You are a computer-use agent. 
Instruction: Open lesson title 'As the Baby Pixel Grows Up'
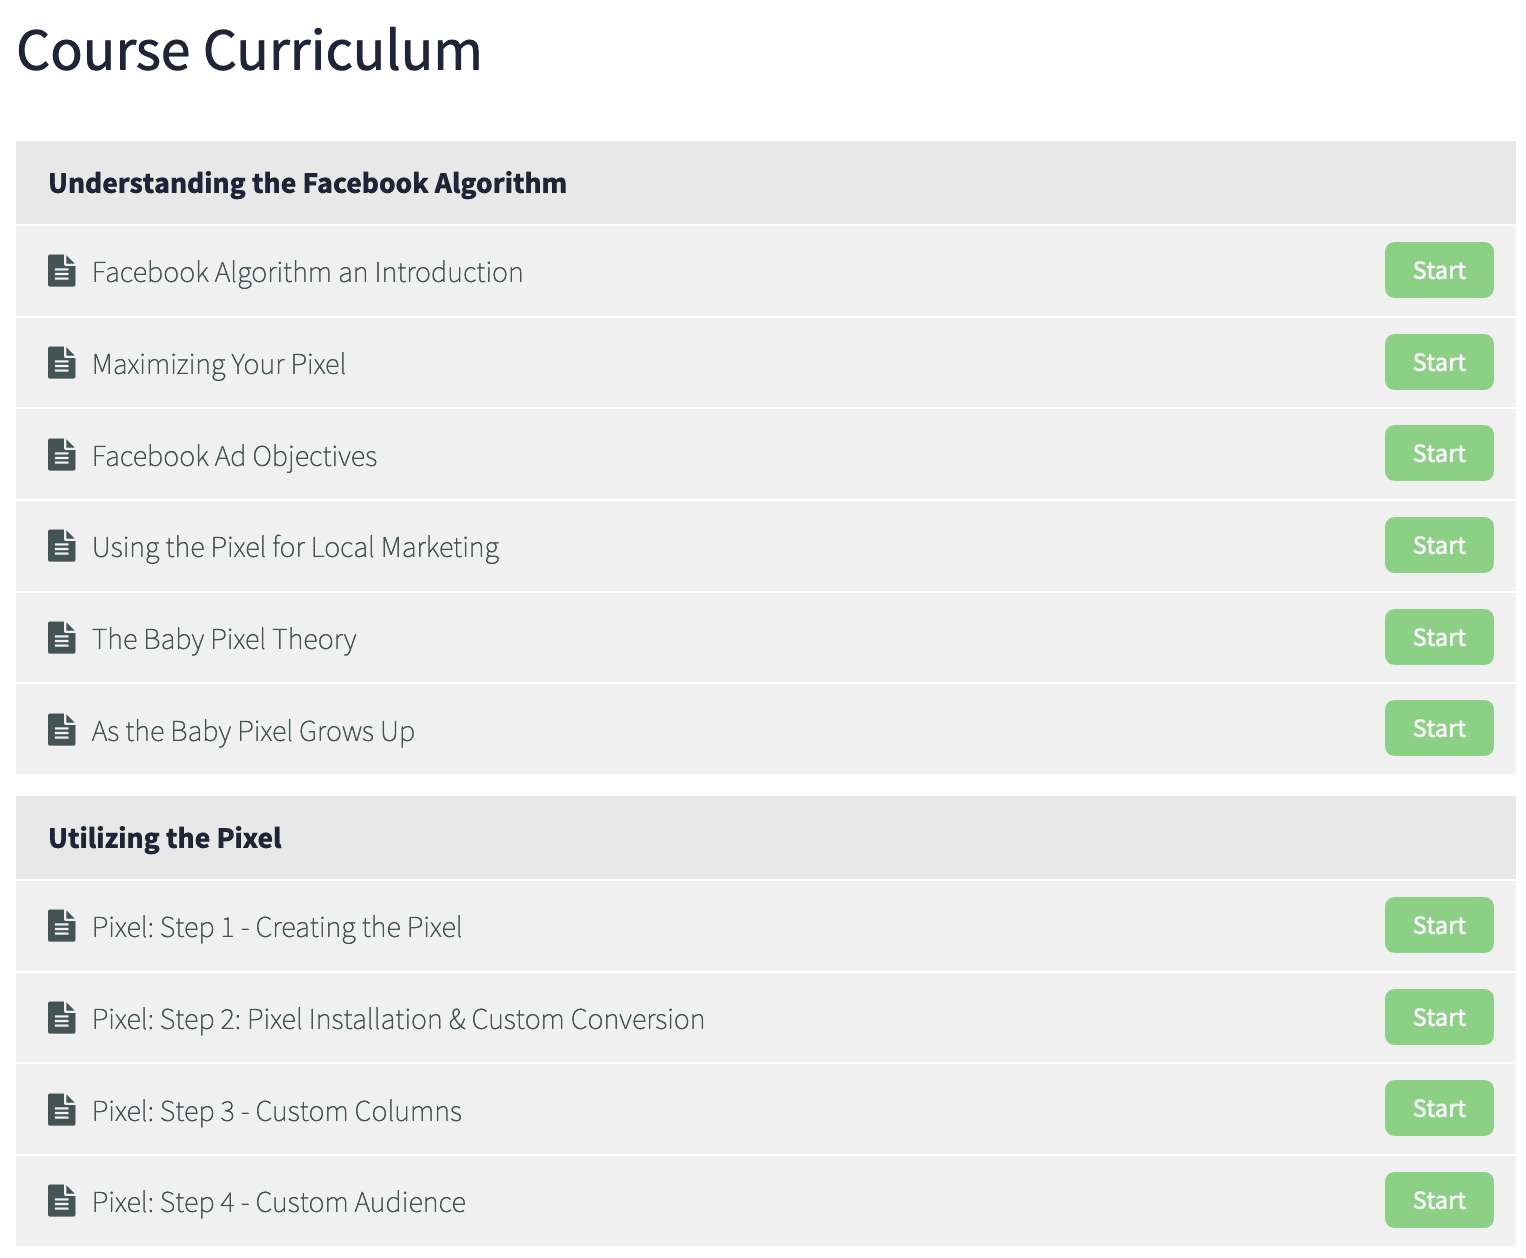pyautogui.click(x=253, y=732)
